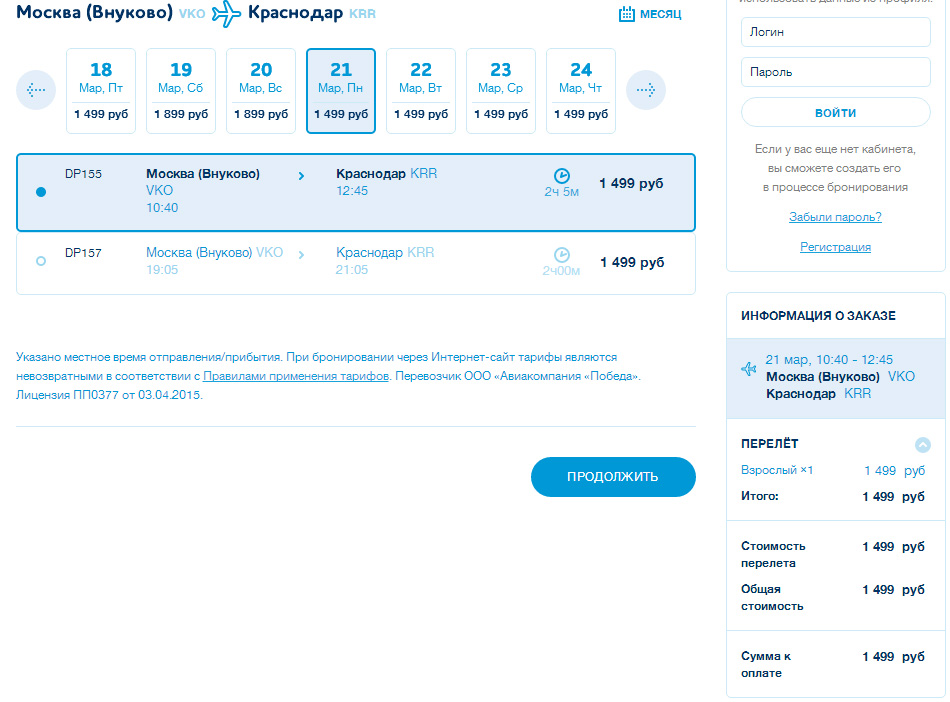Collapse the Перелёт section chevron
This screenshot has width=950, height=702.
(923, 445)
